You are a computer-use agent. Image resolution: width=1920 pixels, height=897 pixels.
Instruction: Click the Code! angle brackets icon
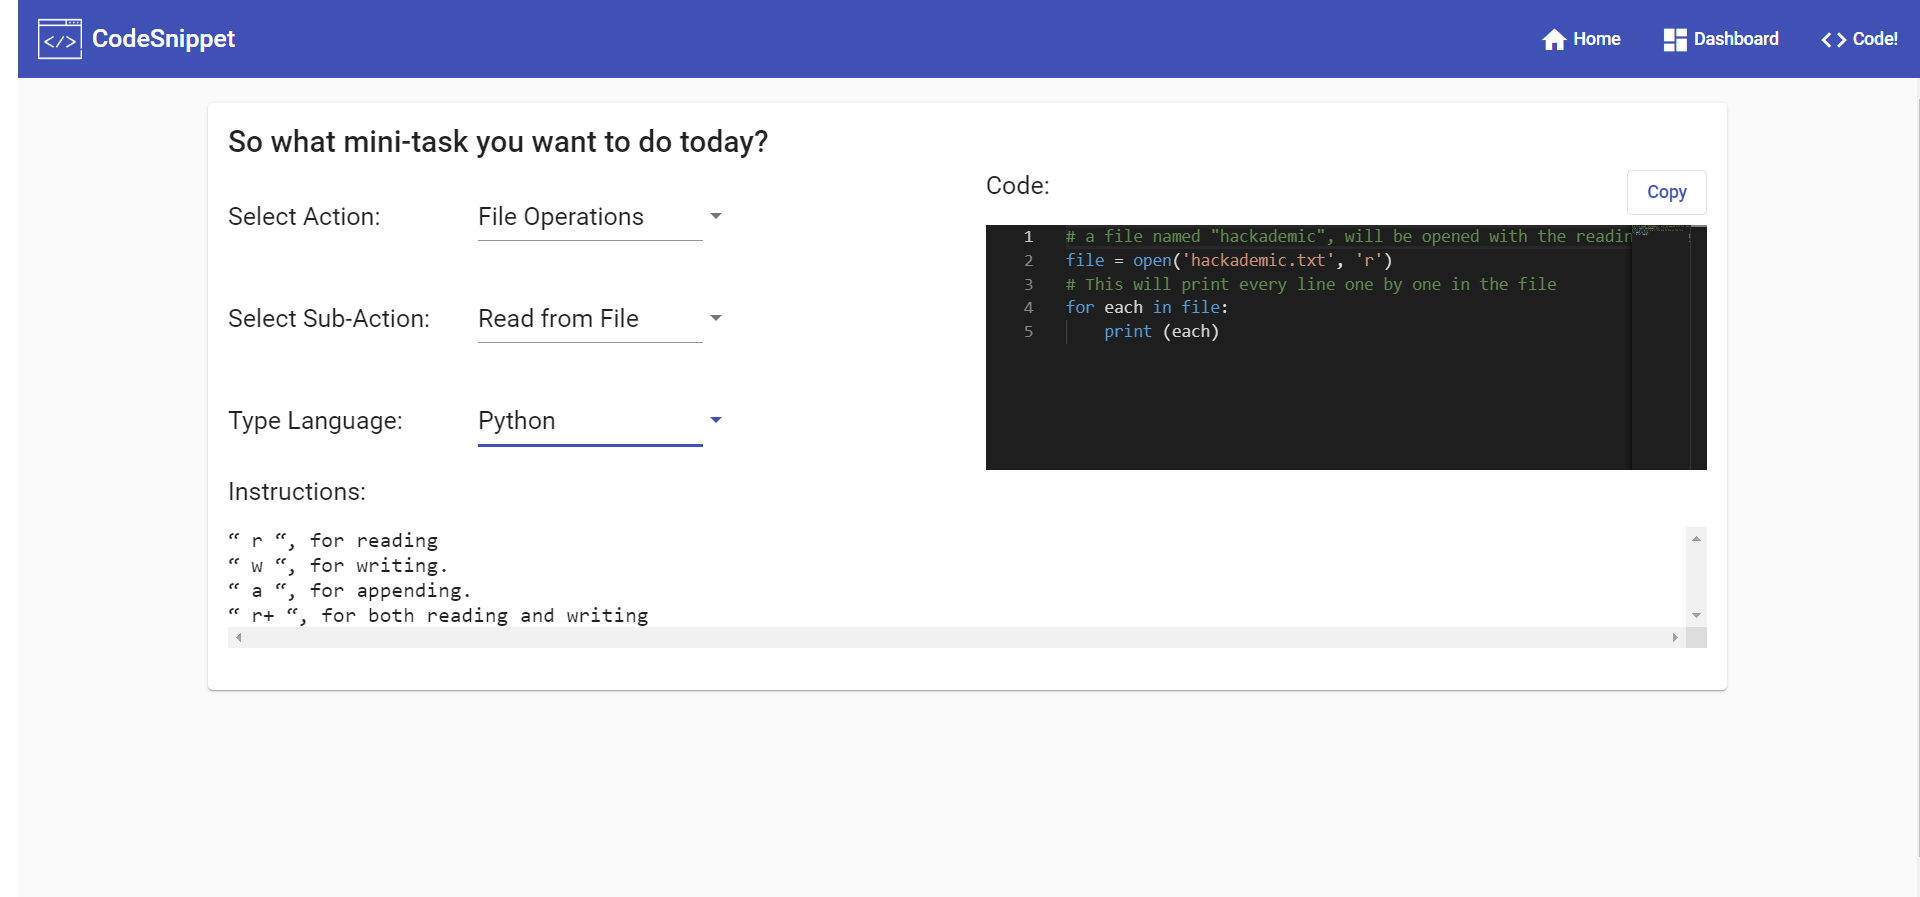pyautogui.click(x=1833, y=39)
